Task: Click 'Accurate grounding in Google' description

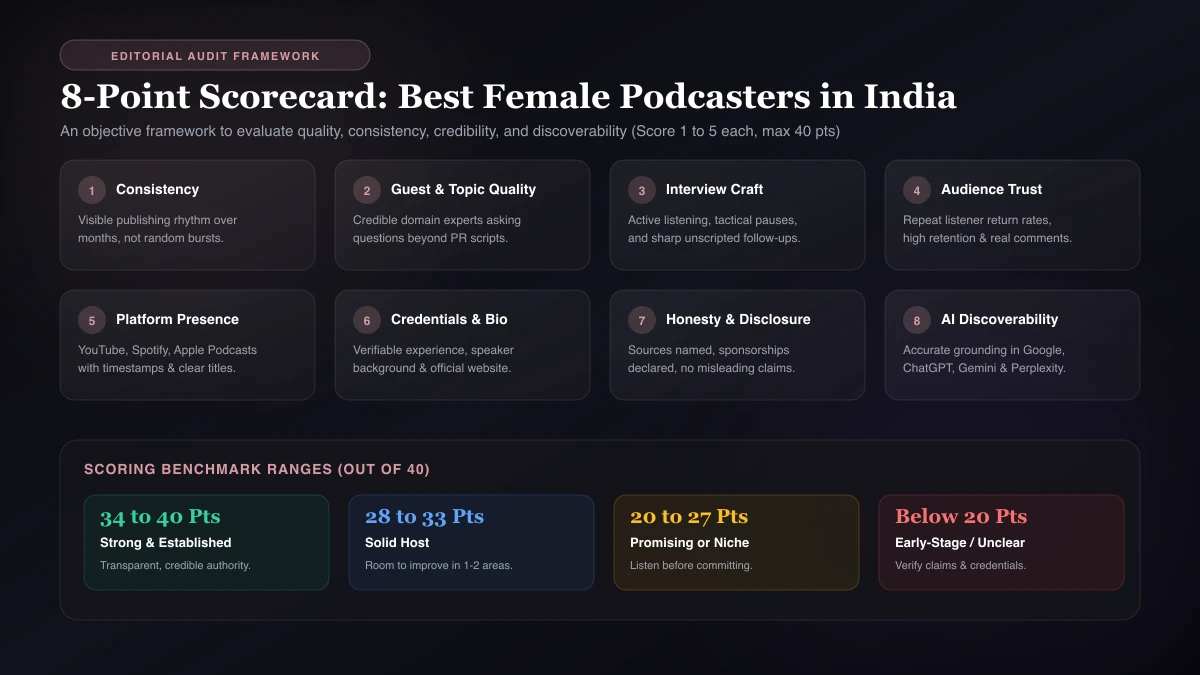Action: [984, 359]
